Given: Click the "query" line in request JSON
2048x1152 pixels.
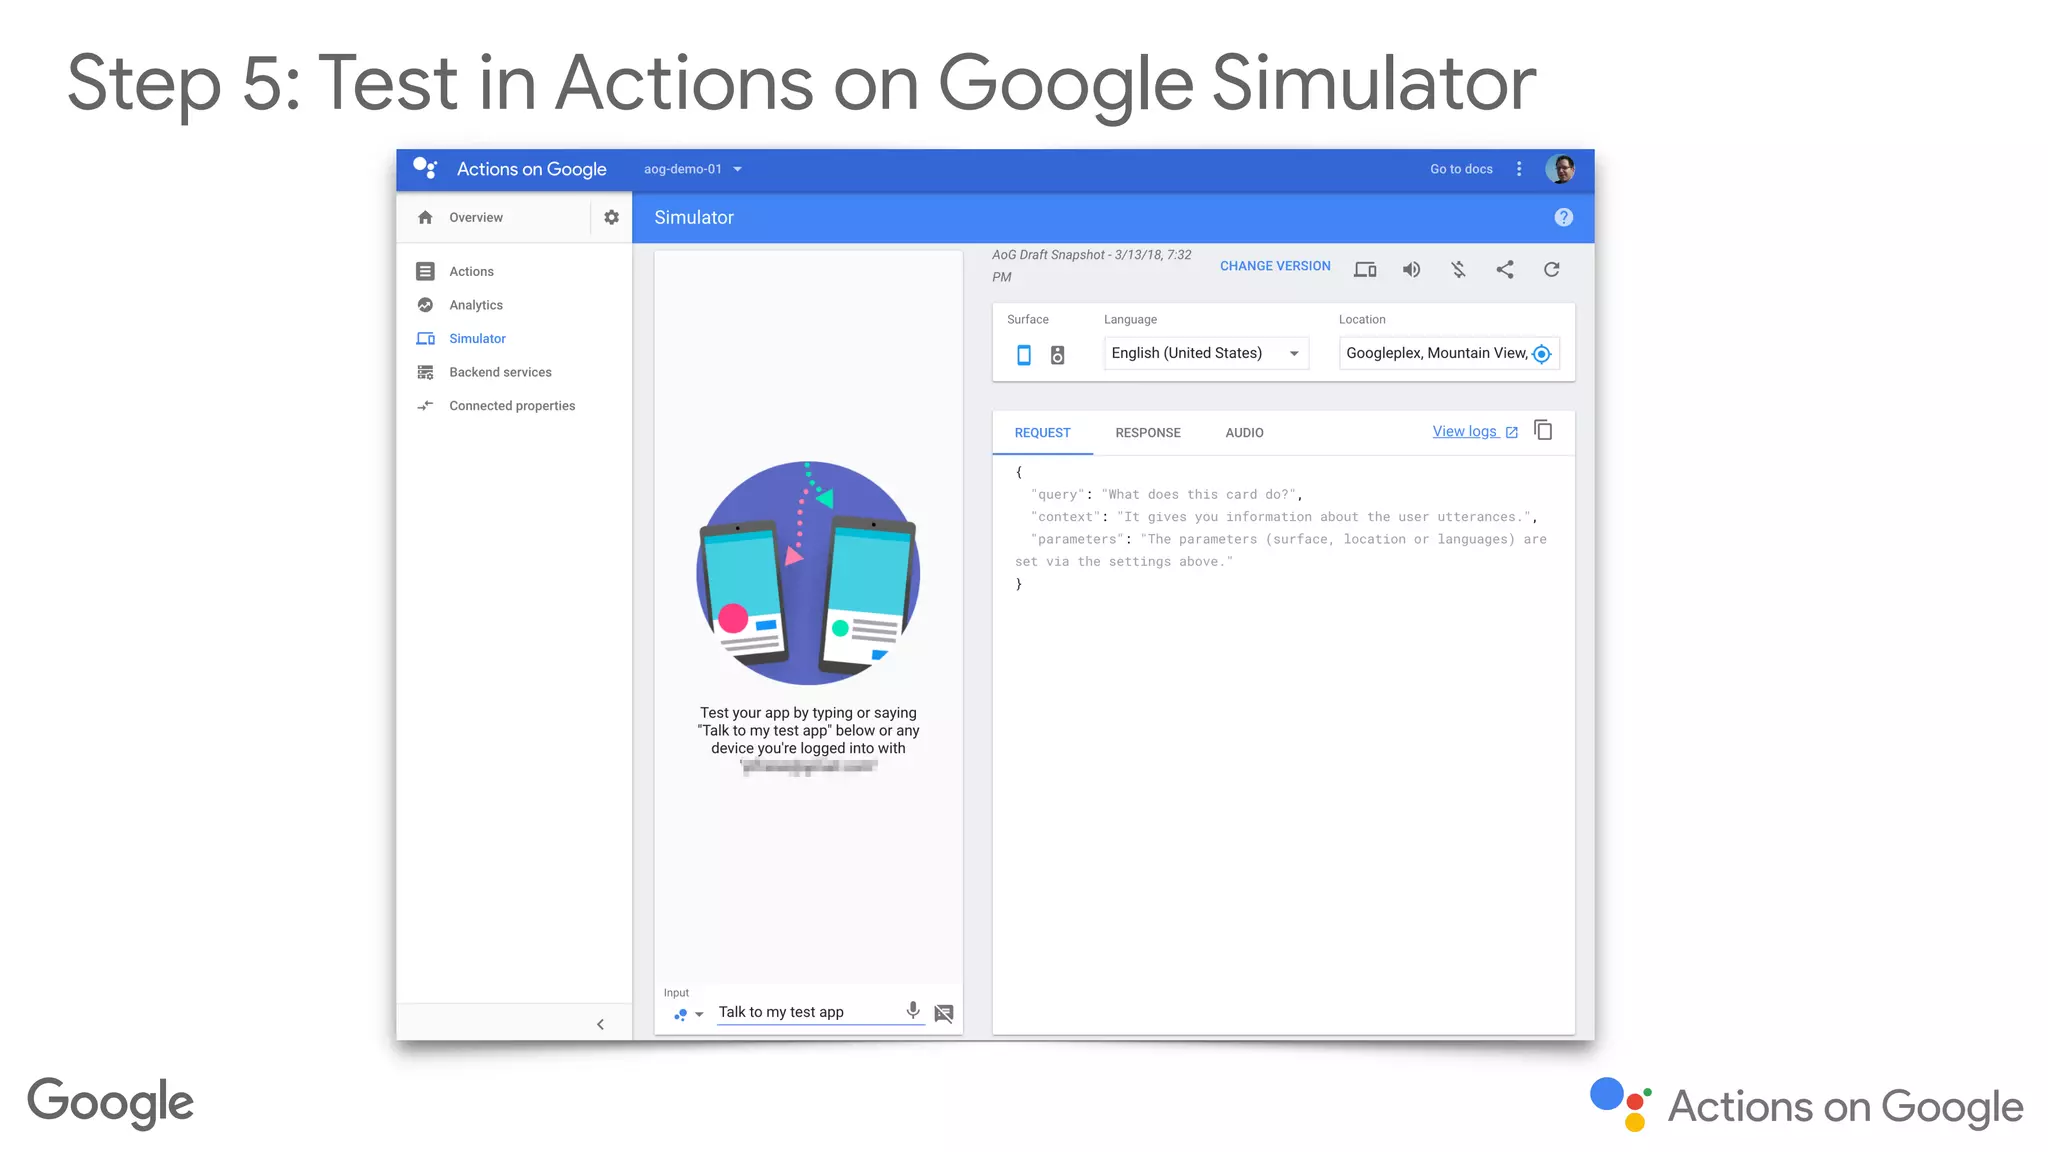Looking at the screenshot, I should coord(1166,494).
